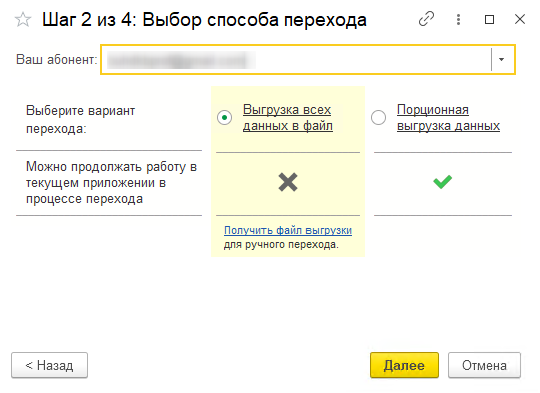Click the green check mark icon

pos(443,182)
